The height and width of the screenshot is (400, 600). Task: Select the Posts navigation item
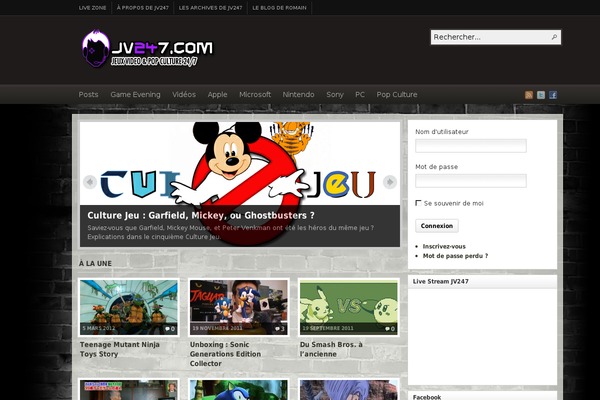(88, 95)
